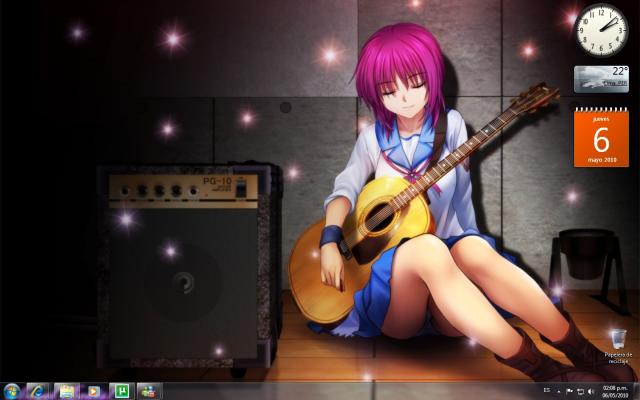Open the taskbar clock showing 02:08 p.m.
The width and height of the screenshot is (640, 400).
pos(615,391)
